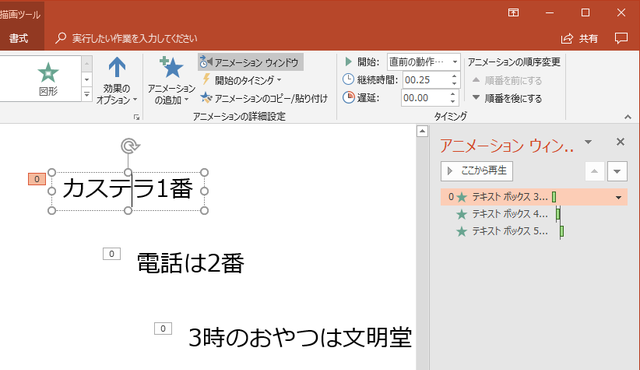
Task: Click the 継続時間 input field
Action: point(426,80)
